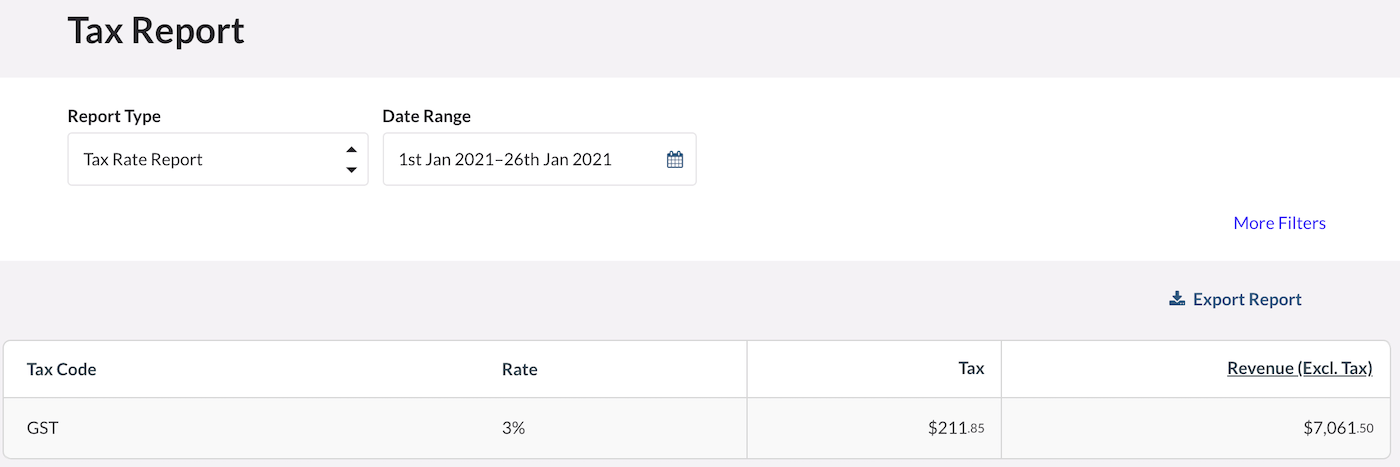Click the Tax Code column header
Viewport: 1400px width, 467px height.
coord(62,369)
